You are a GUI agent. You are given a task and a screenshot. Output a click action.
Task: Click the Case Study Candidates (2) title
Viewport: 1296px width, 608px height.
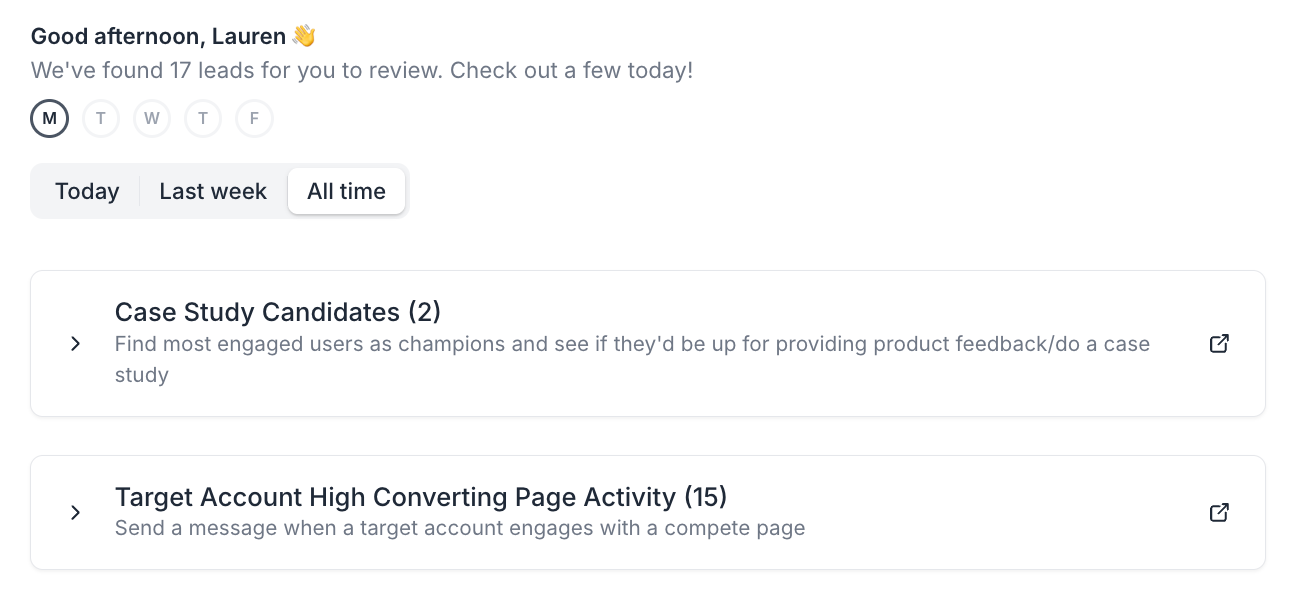click(x=278, y=312)
